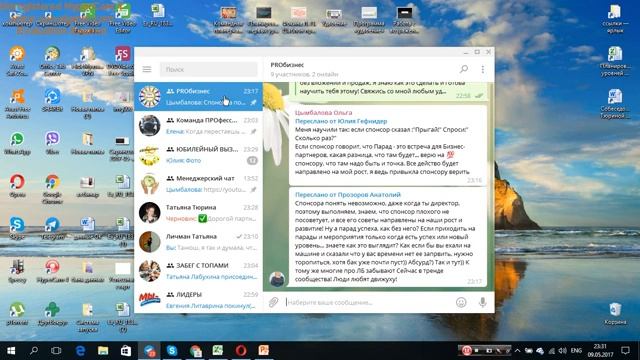Screen dimensions: 640x360
Task: Open the chat with Татьяна Тюрина
Action: click(198, 212)
